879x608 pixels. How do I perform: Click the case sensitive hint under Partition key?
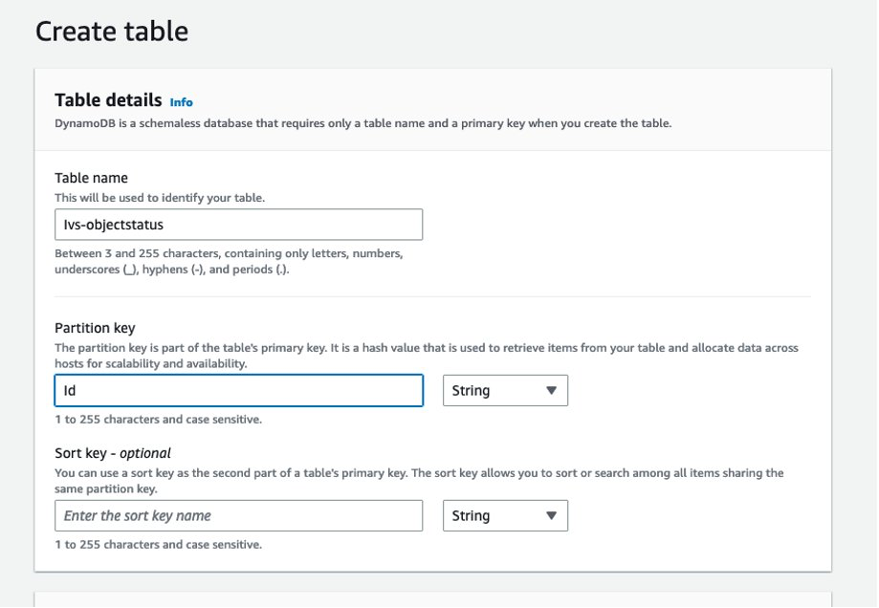[158, 419]
